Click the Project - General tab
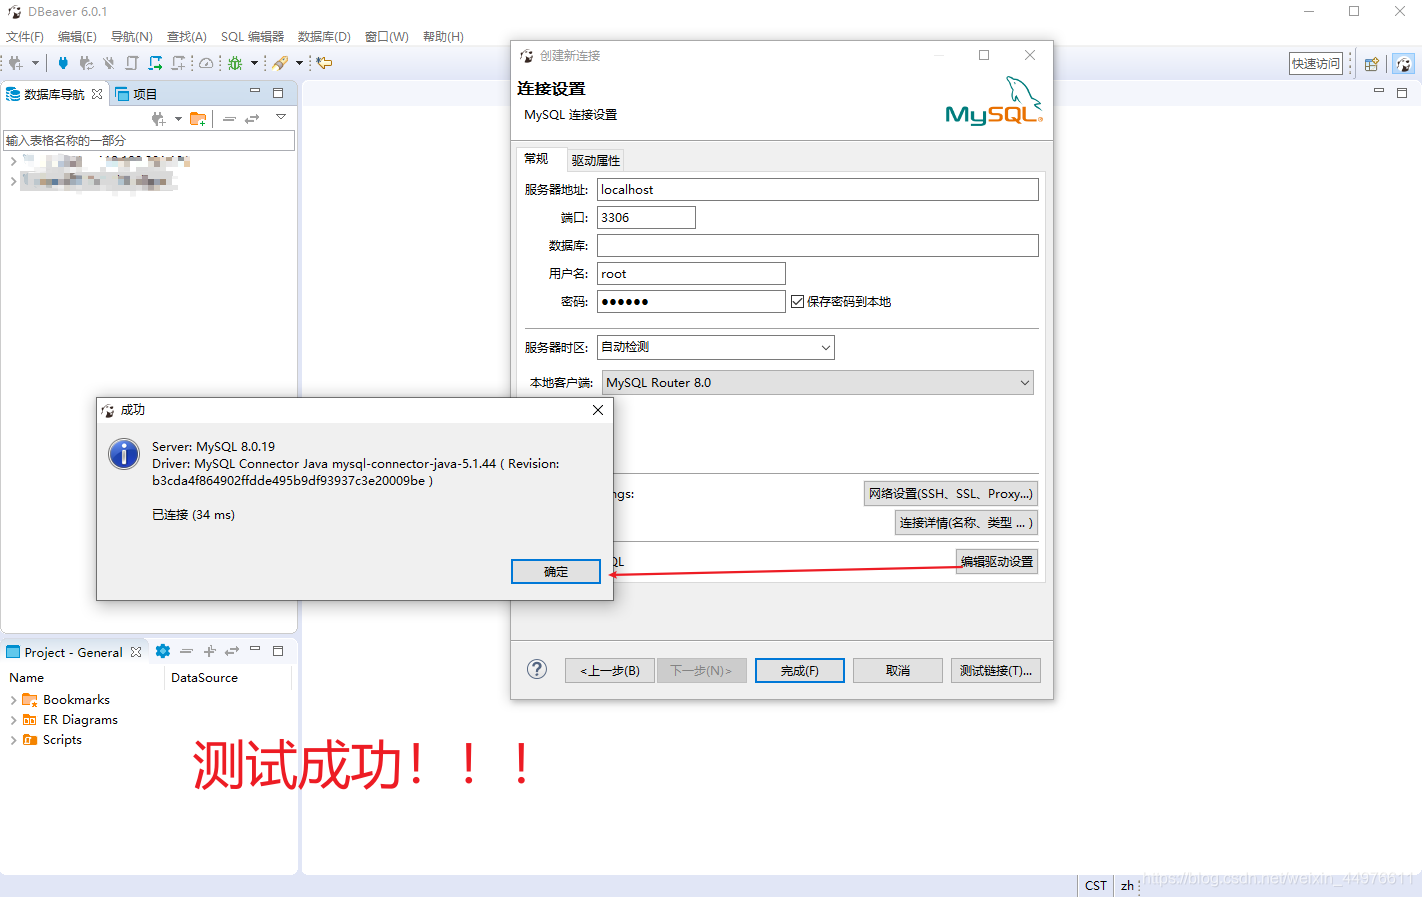This screenshot has height=897, width=1422. tap(74, 652)
